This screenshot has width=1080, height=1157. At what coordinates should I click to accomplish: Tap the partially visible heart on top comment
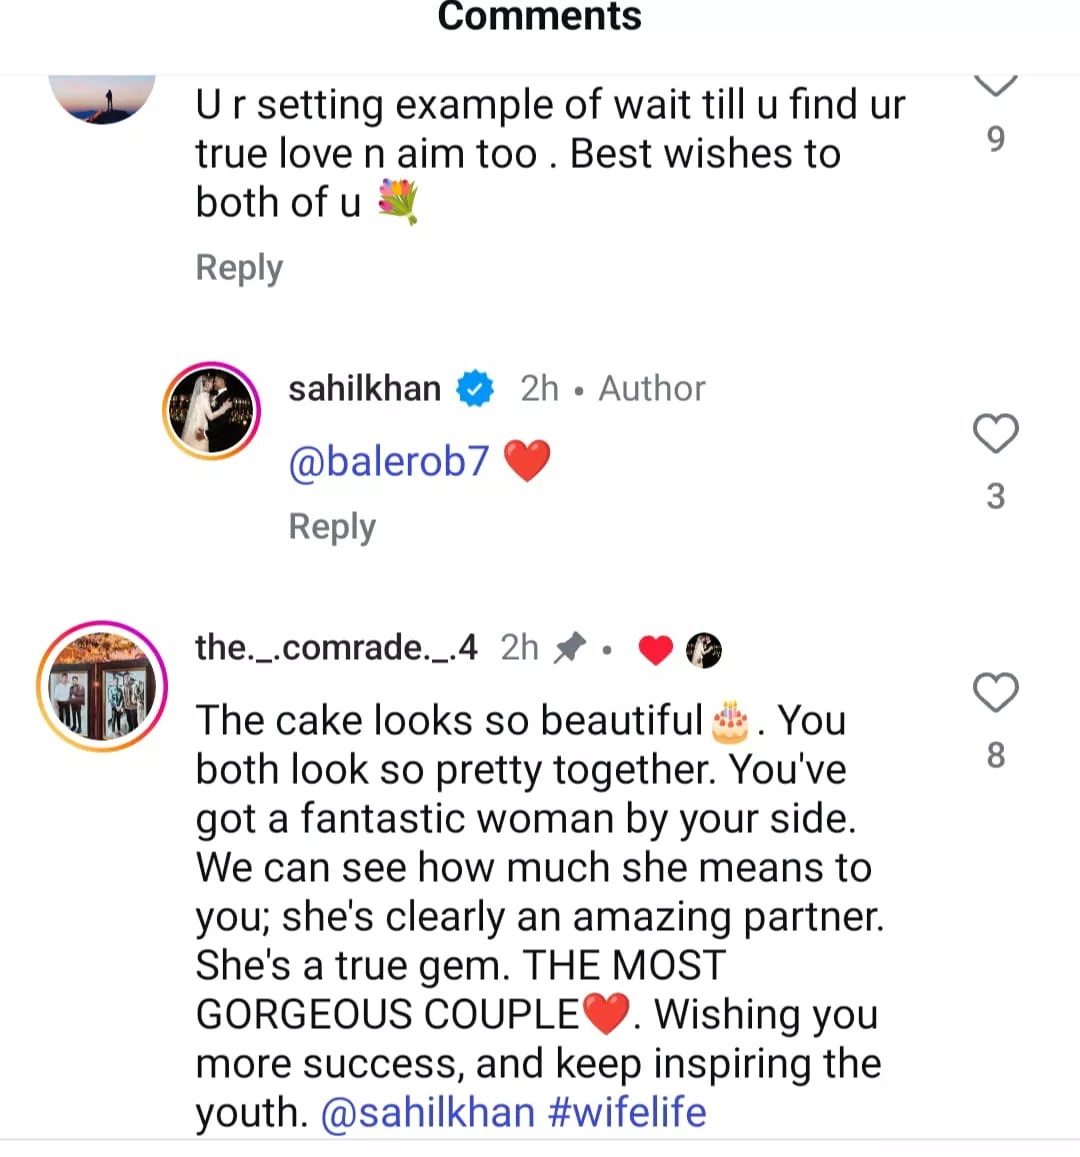point(995,85)
